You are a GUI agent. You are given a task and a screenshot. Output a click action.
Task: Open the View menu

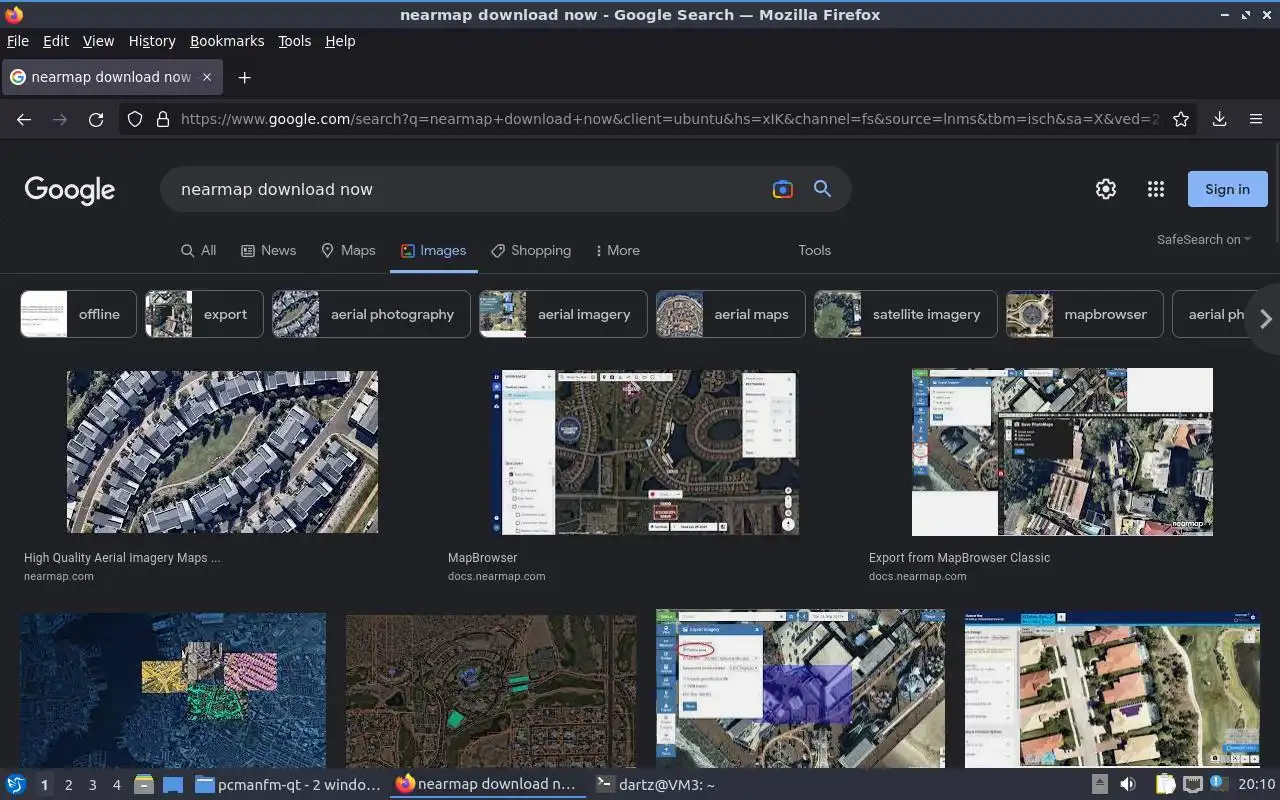pos(98,41)
